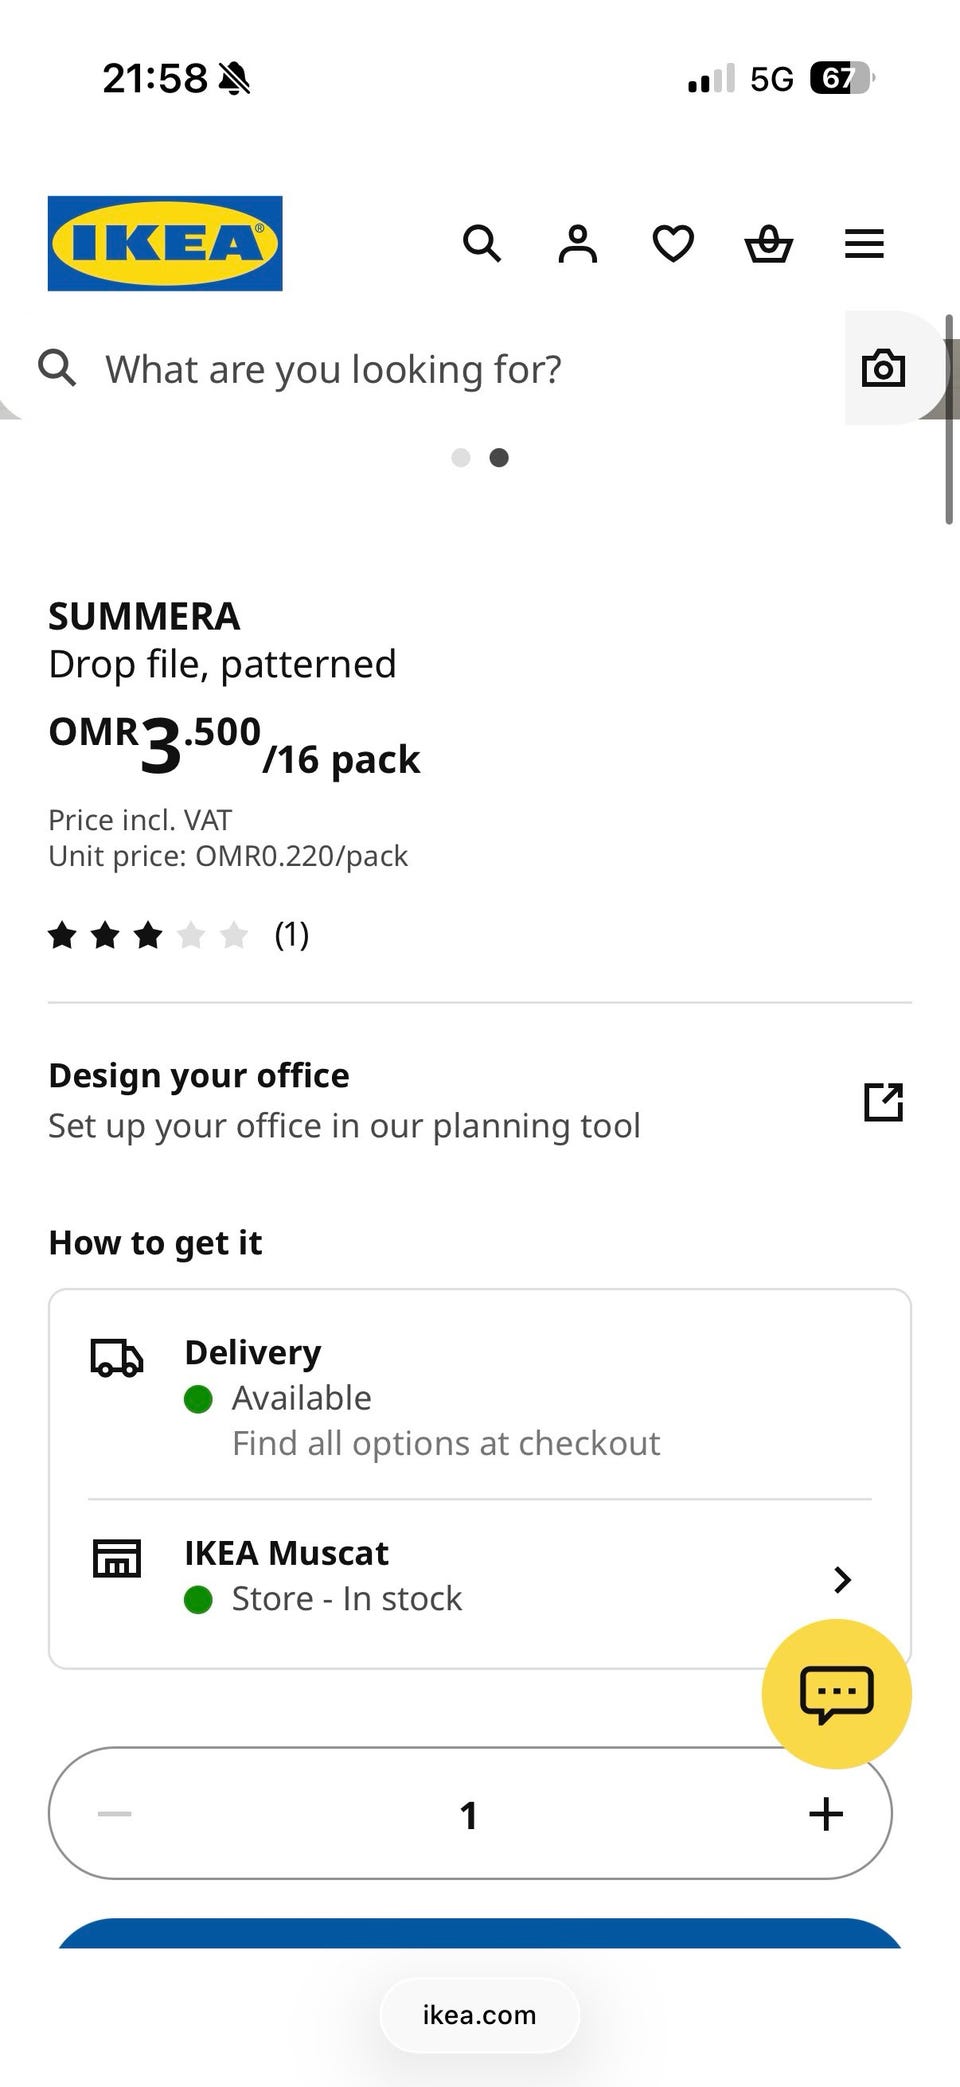The height and width of the screenshot is (2087, 960).
Task: Tap the external link icon for planning tool
Action: (x=883, y=1102)
